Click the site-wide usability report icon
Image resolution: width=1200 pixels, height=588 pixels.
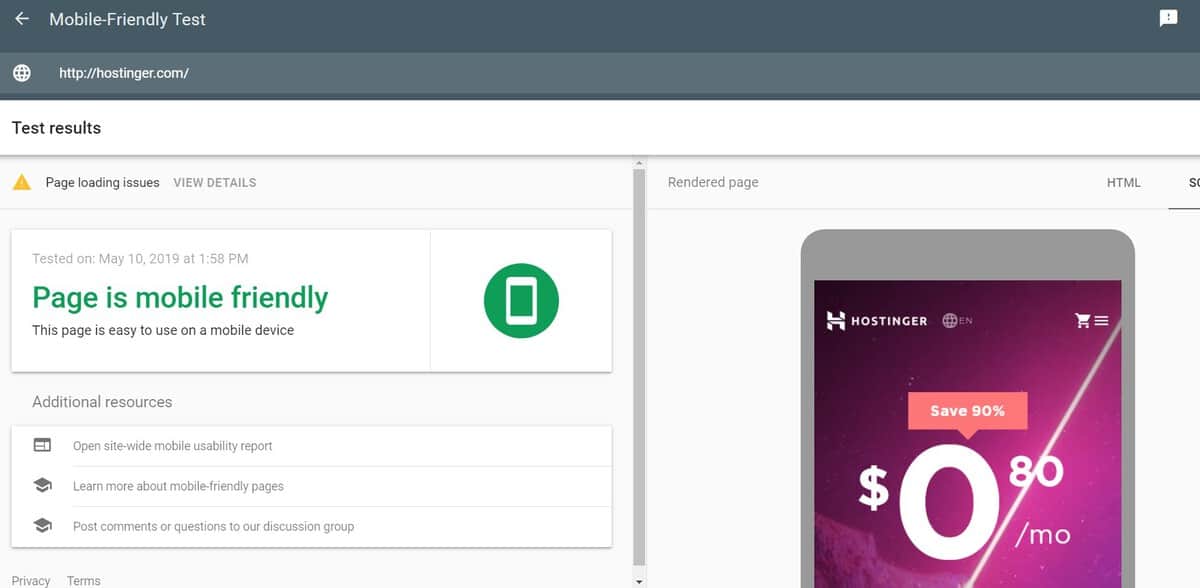[x=42, y=445]
